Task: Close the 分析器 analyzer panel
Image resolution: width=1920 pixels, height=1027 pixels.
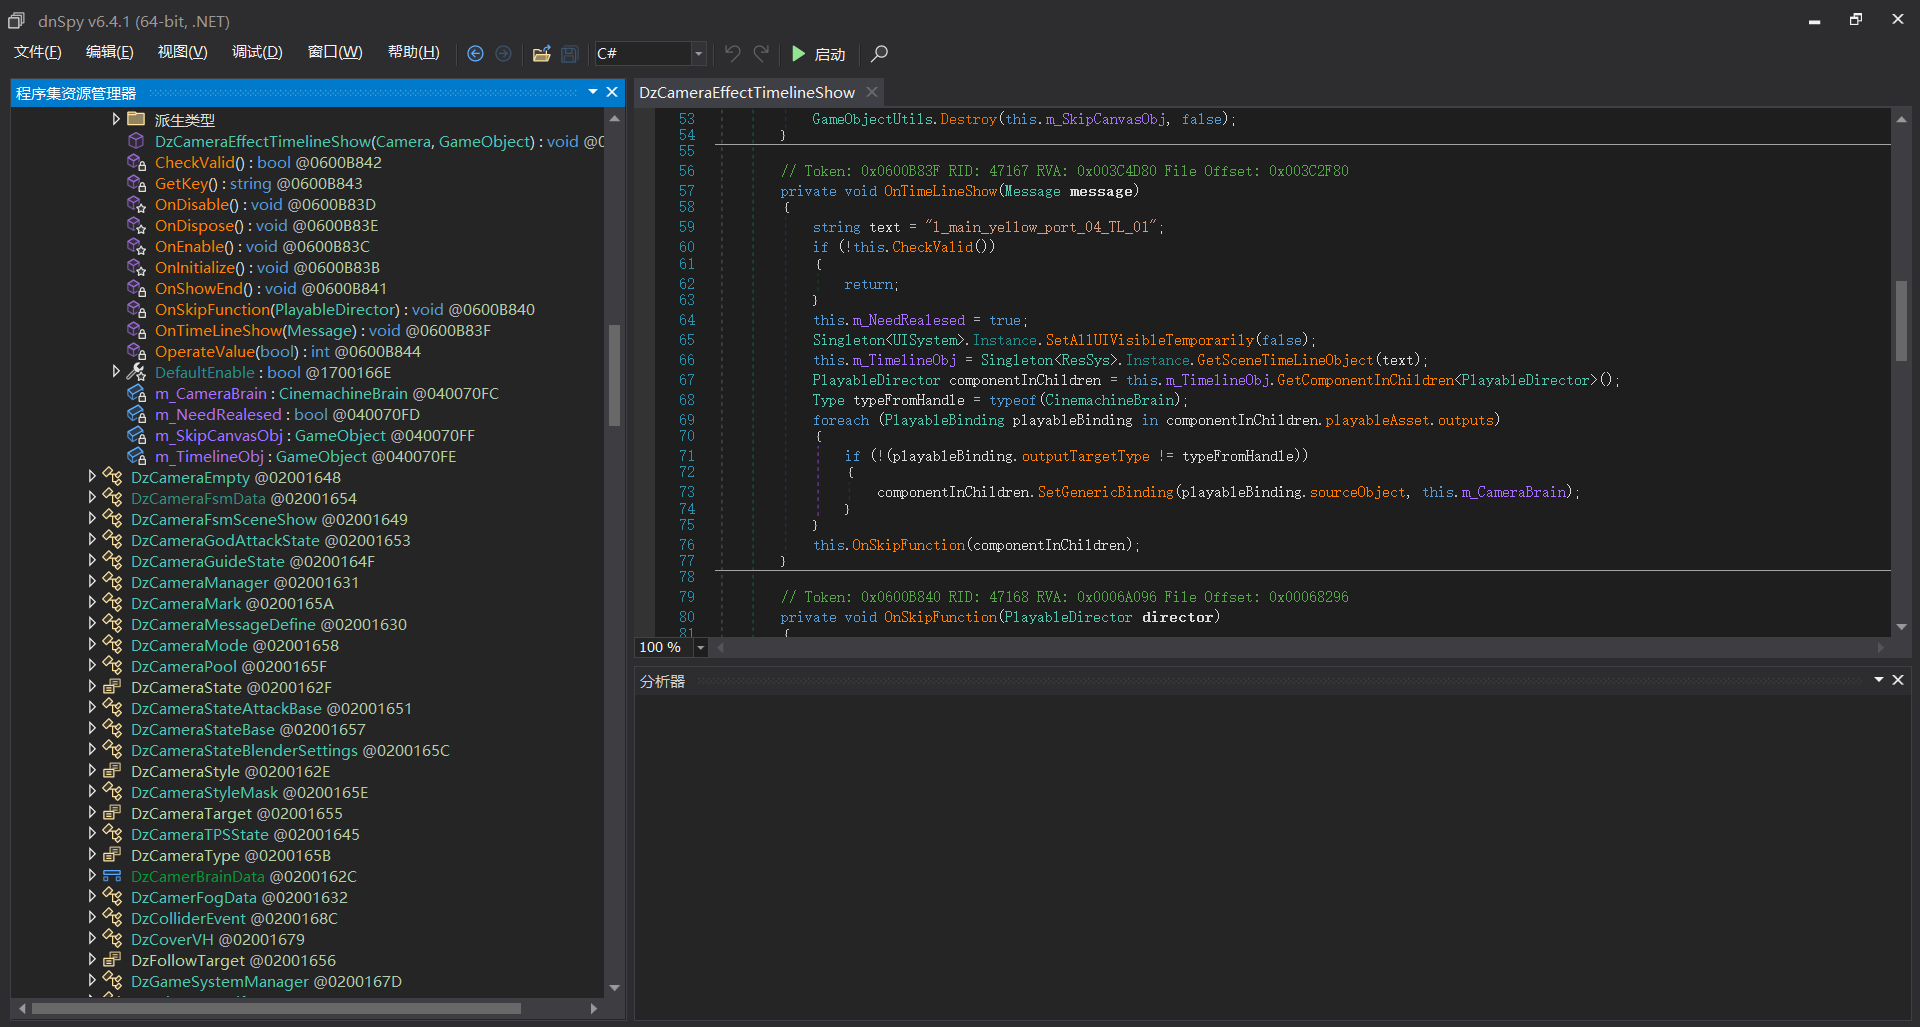Action: 1897,680
